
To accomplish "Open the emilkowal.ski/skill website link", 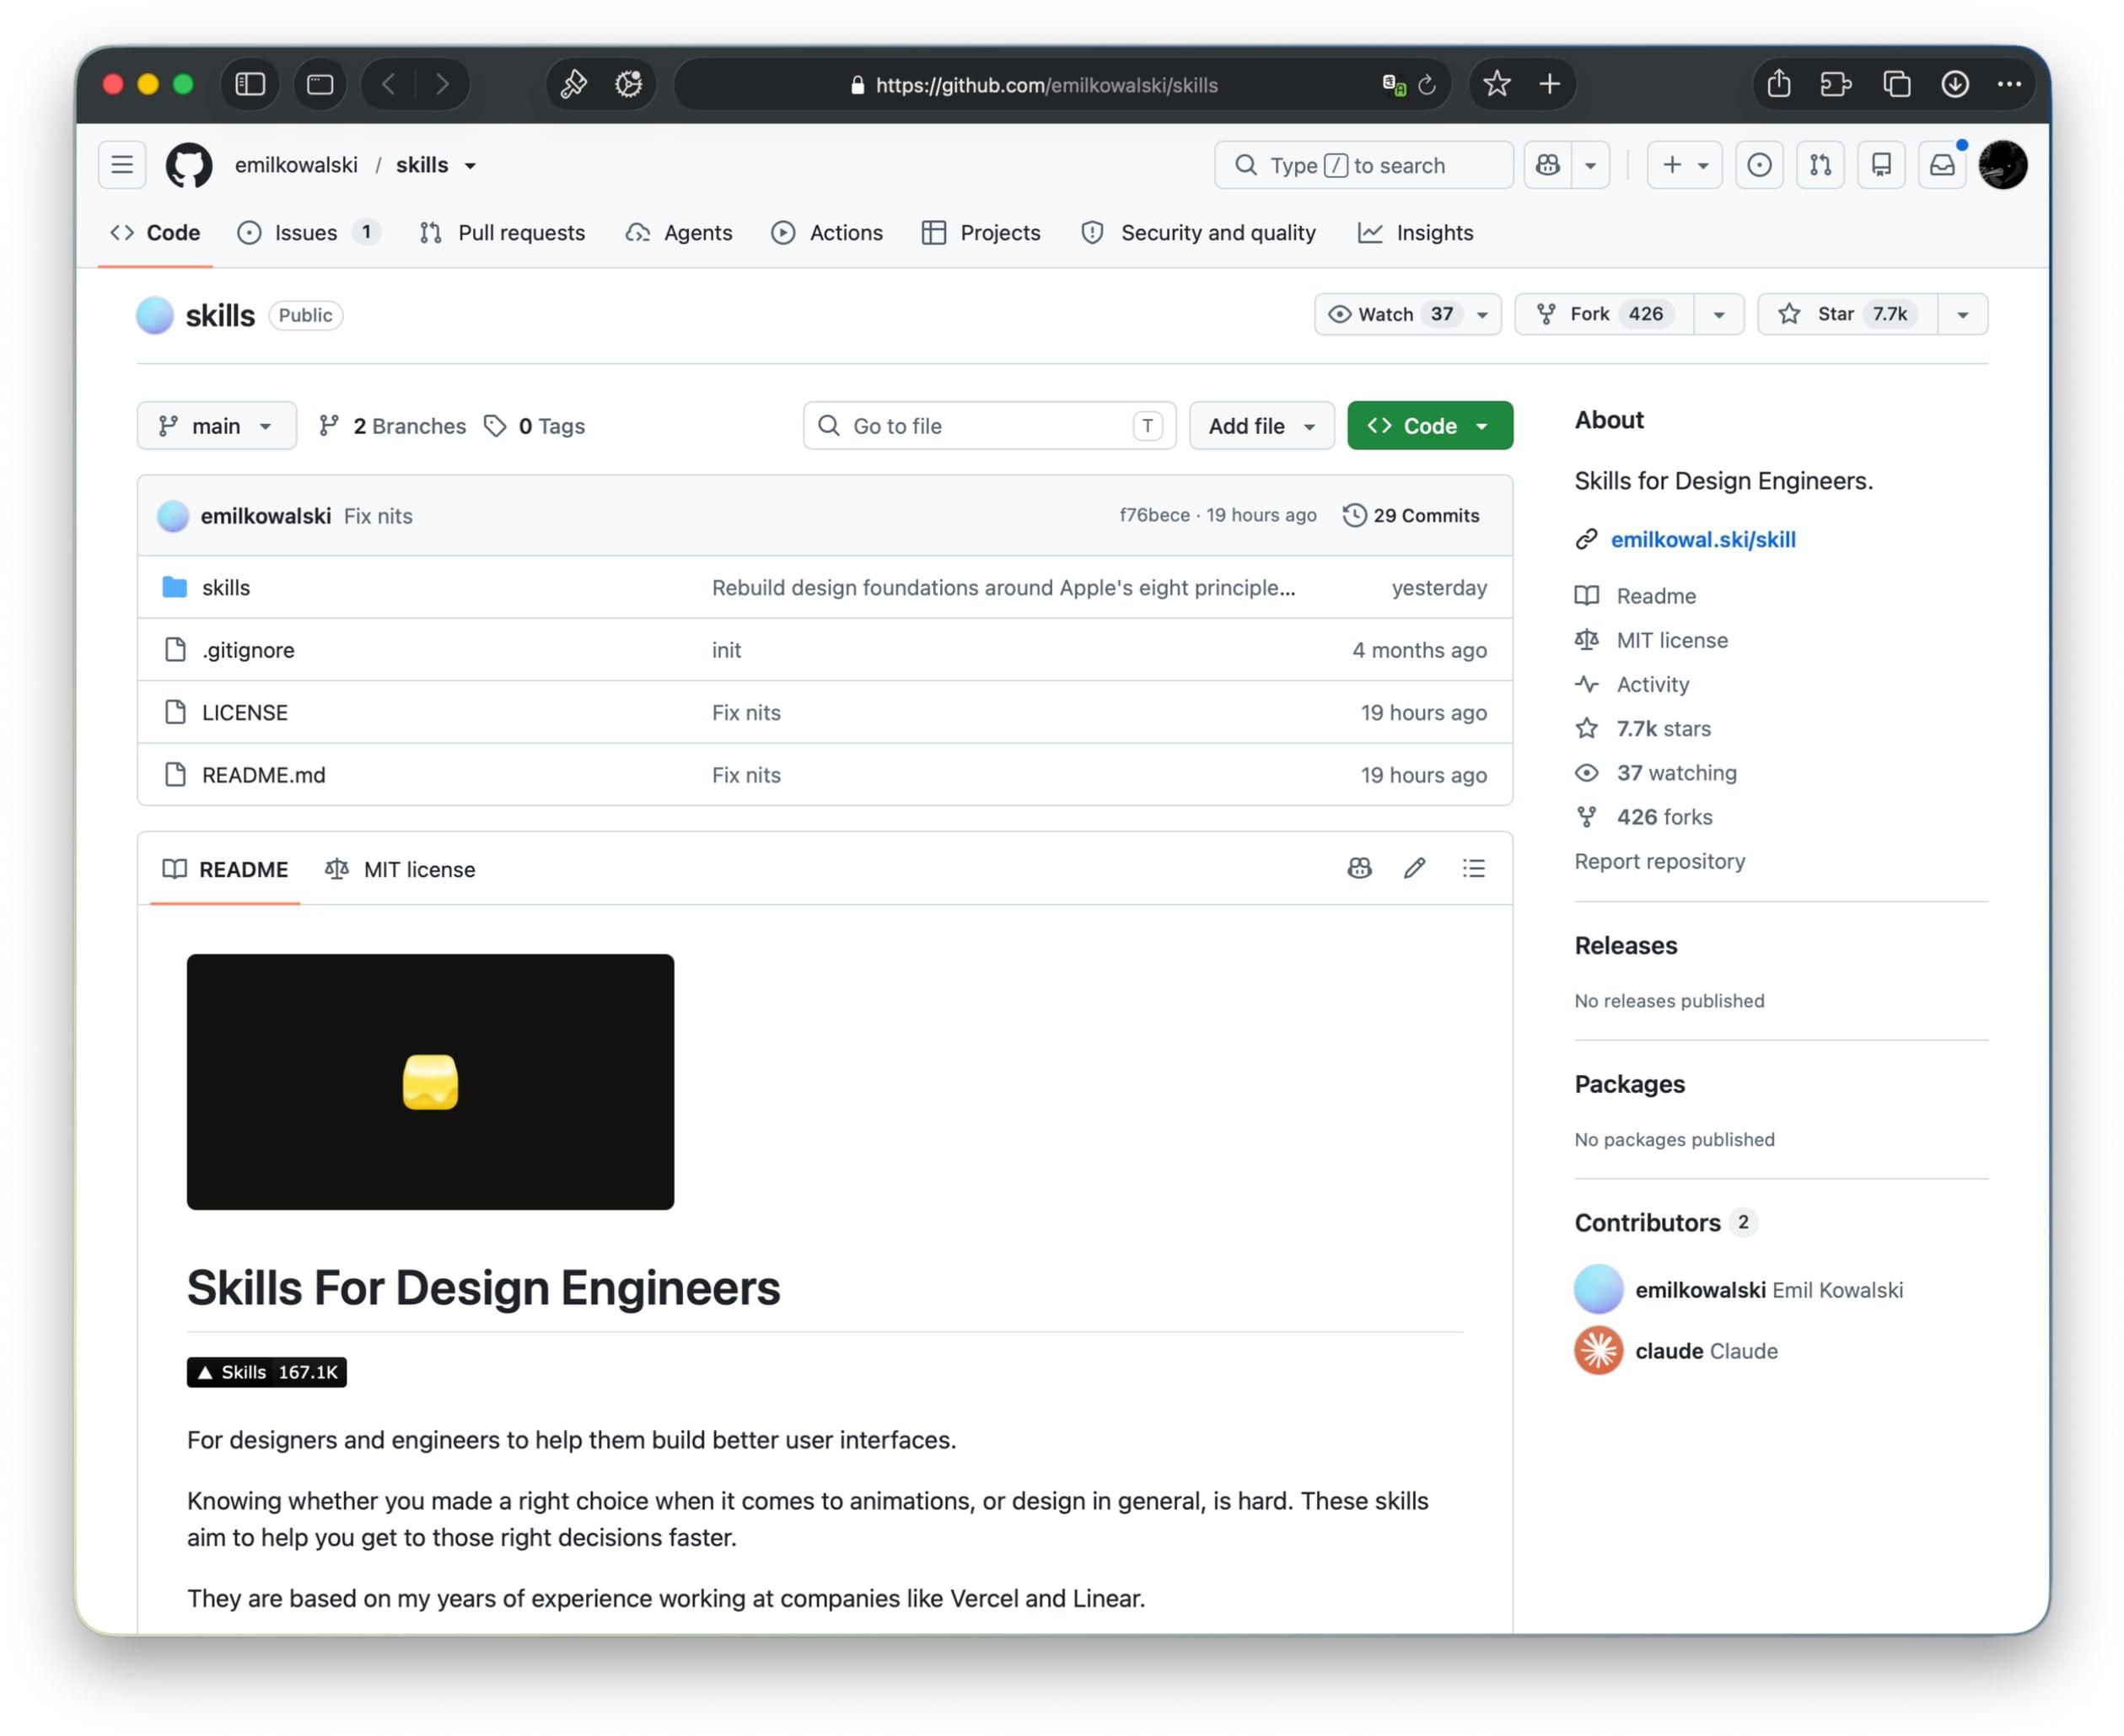I will tap(1702, 540).
